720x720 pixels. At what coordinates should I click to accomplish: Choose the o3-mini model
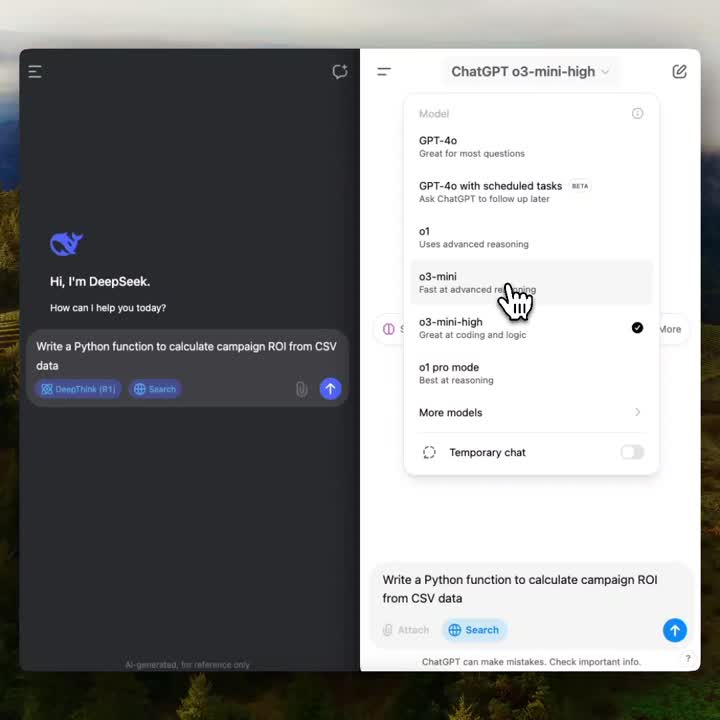[531, 282]
